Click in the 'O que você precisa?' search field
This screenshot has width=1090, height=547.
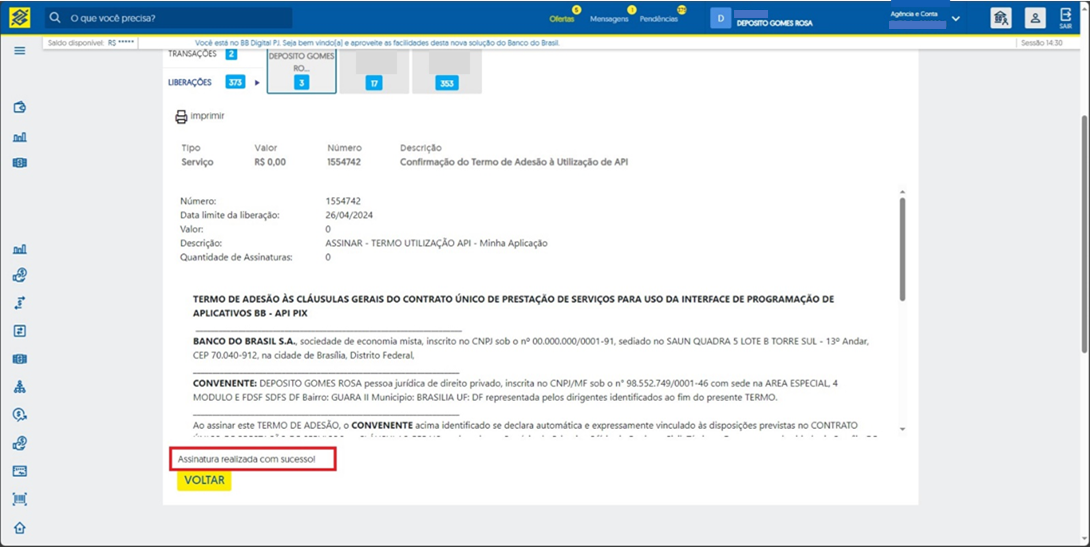tap(168, 17)
